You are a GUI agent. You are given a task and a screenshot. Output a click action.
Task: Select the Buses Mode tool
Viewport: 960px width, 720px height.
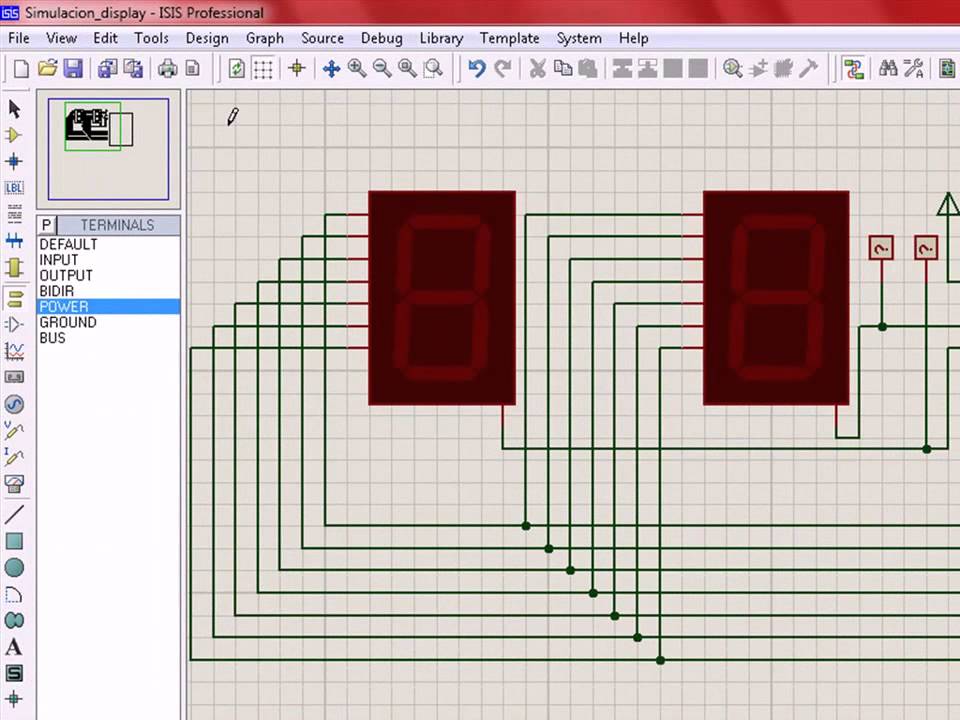[14, 241]
